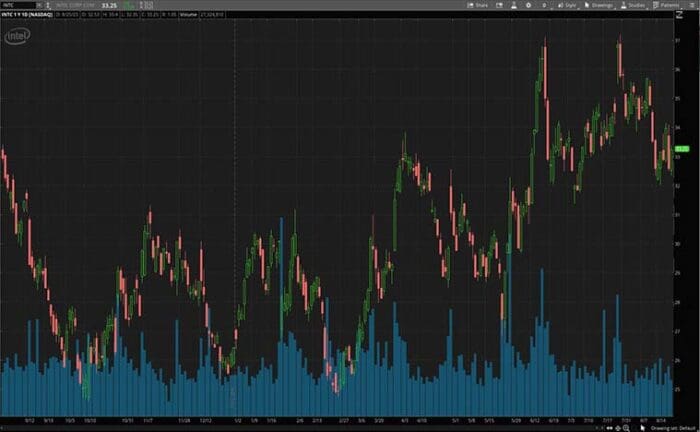The height and width of the screenshot is (432, 700).
Task: Click the Z-shaped icon above the price axis
Action: 679,15
